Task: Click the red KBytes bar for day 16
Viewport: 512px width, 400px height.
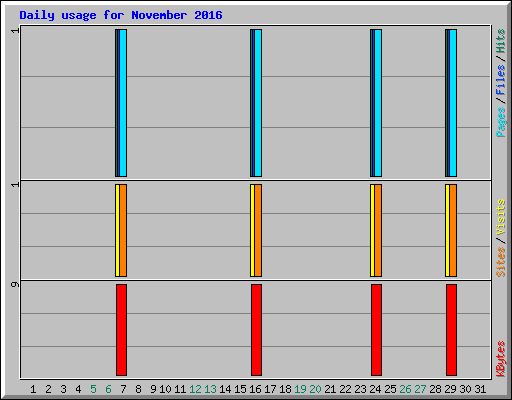Action: pyautogui.click(x=256, y=330)
